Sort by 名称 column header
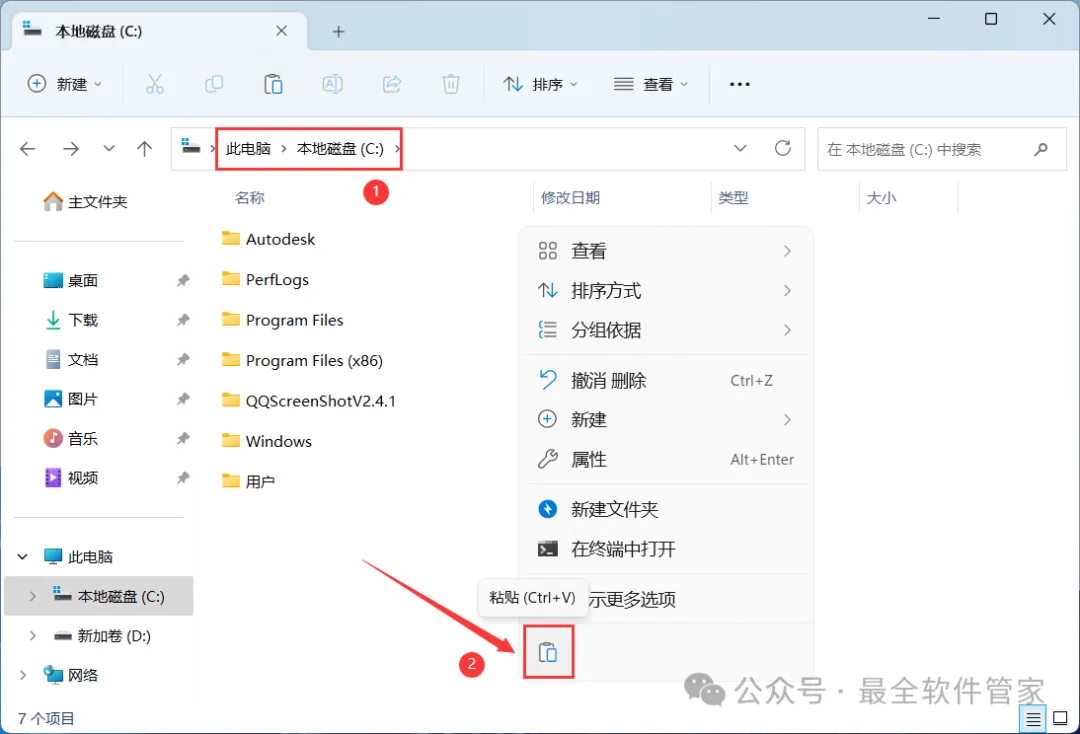Image resolution: width=1080 pixels, height=734 pixels. click(249, 198)
